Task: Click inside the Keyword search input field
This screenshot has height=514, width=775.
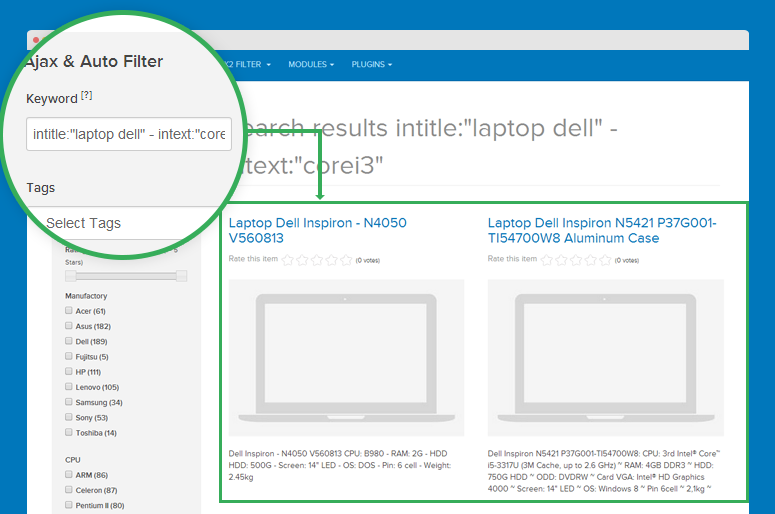Action: (129, 133)
